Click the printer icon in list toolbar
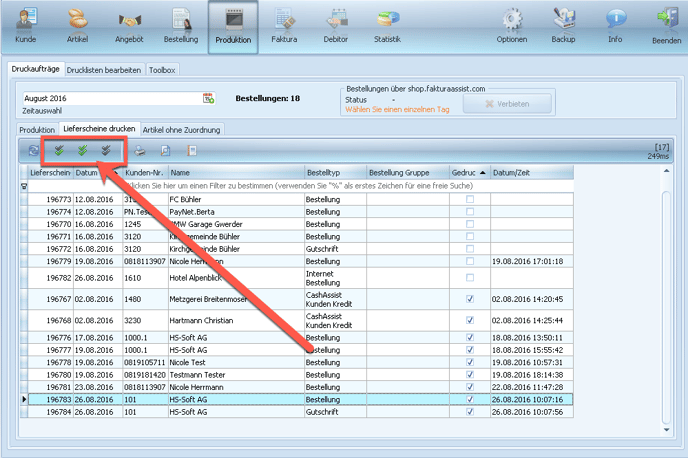This screenshot has width=688, height=458. pyautogui.click(x=141, y=150)
